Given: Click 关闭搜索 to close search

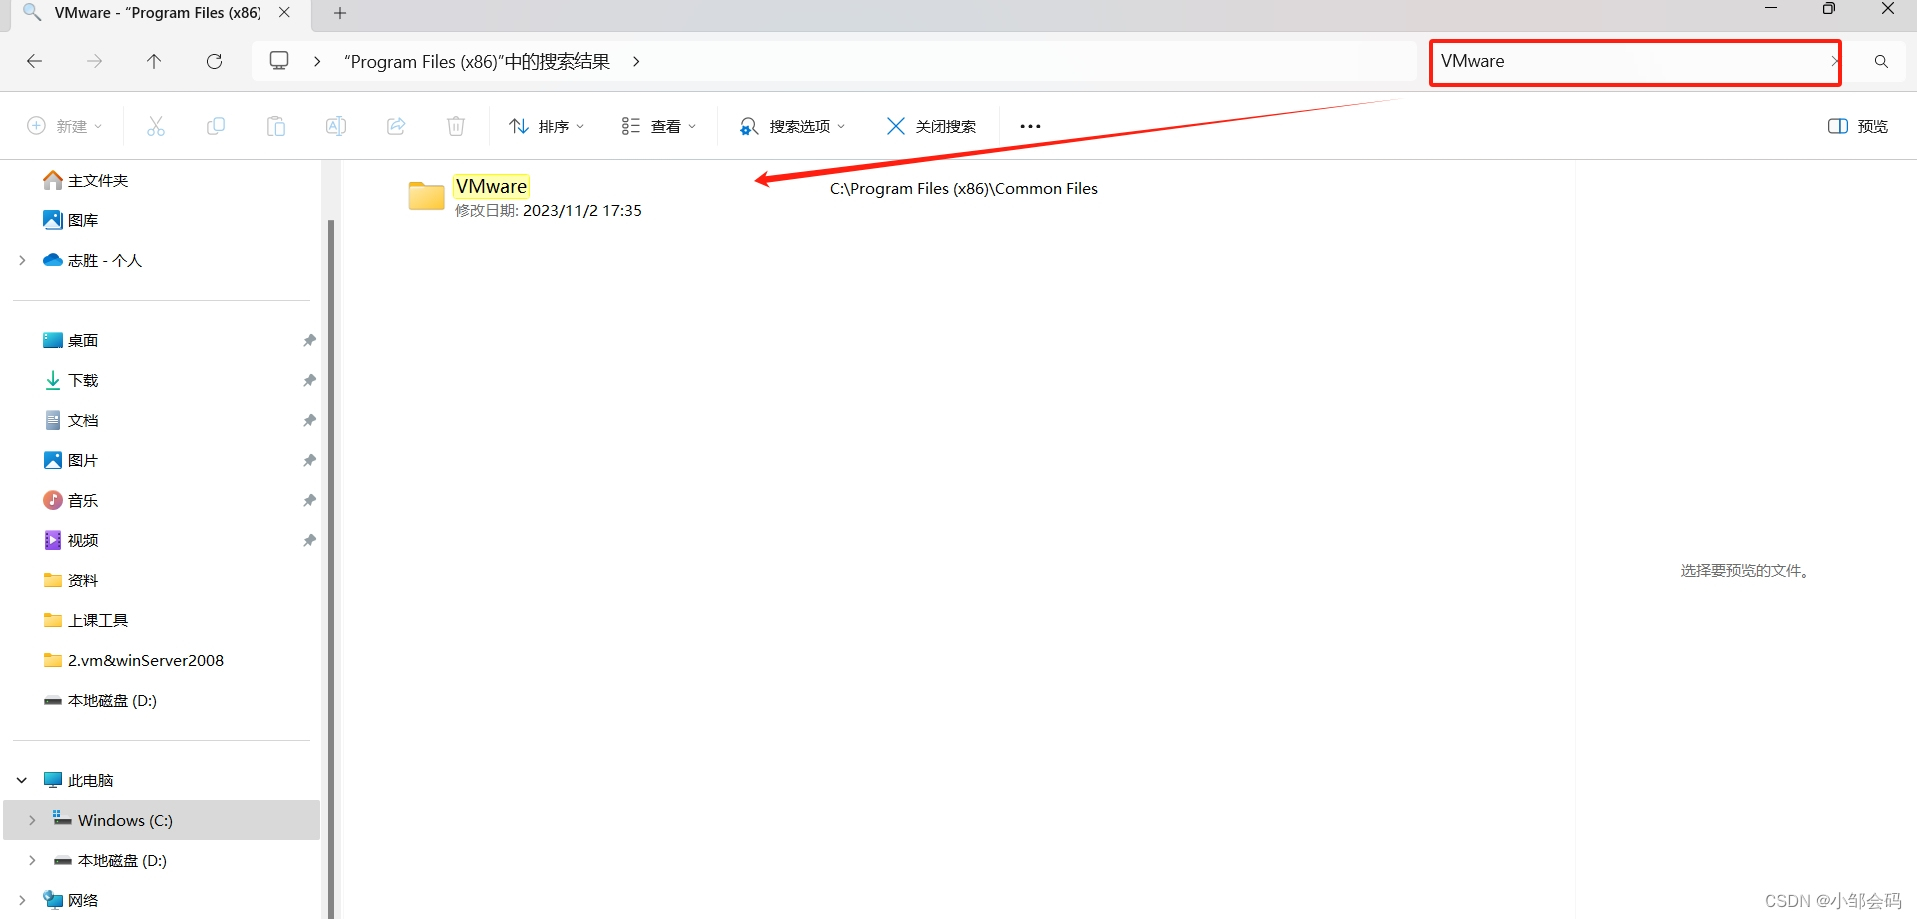Looking at the screenshot, I should (x=931, y=126).
